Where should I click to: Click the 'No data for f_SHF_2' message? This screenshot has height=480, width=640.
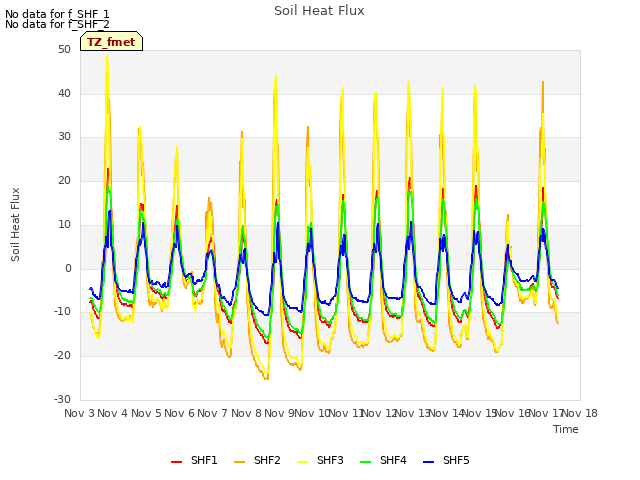57,24
